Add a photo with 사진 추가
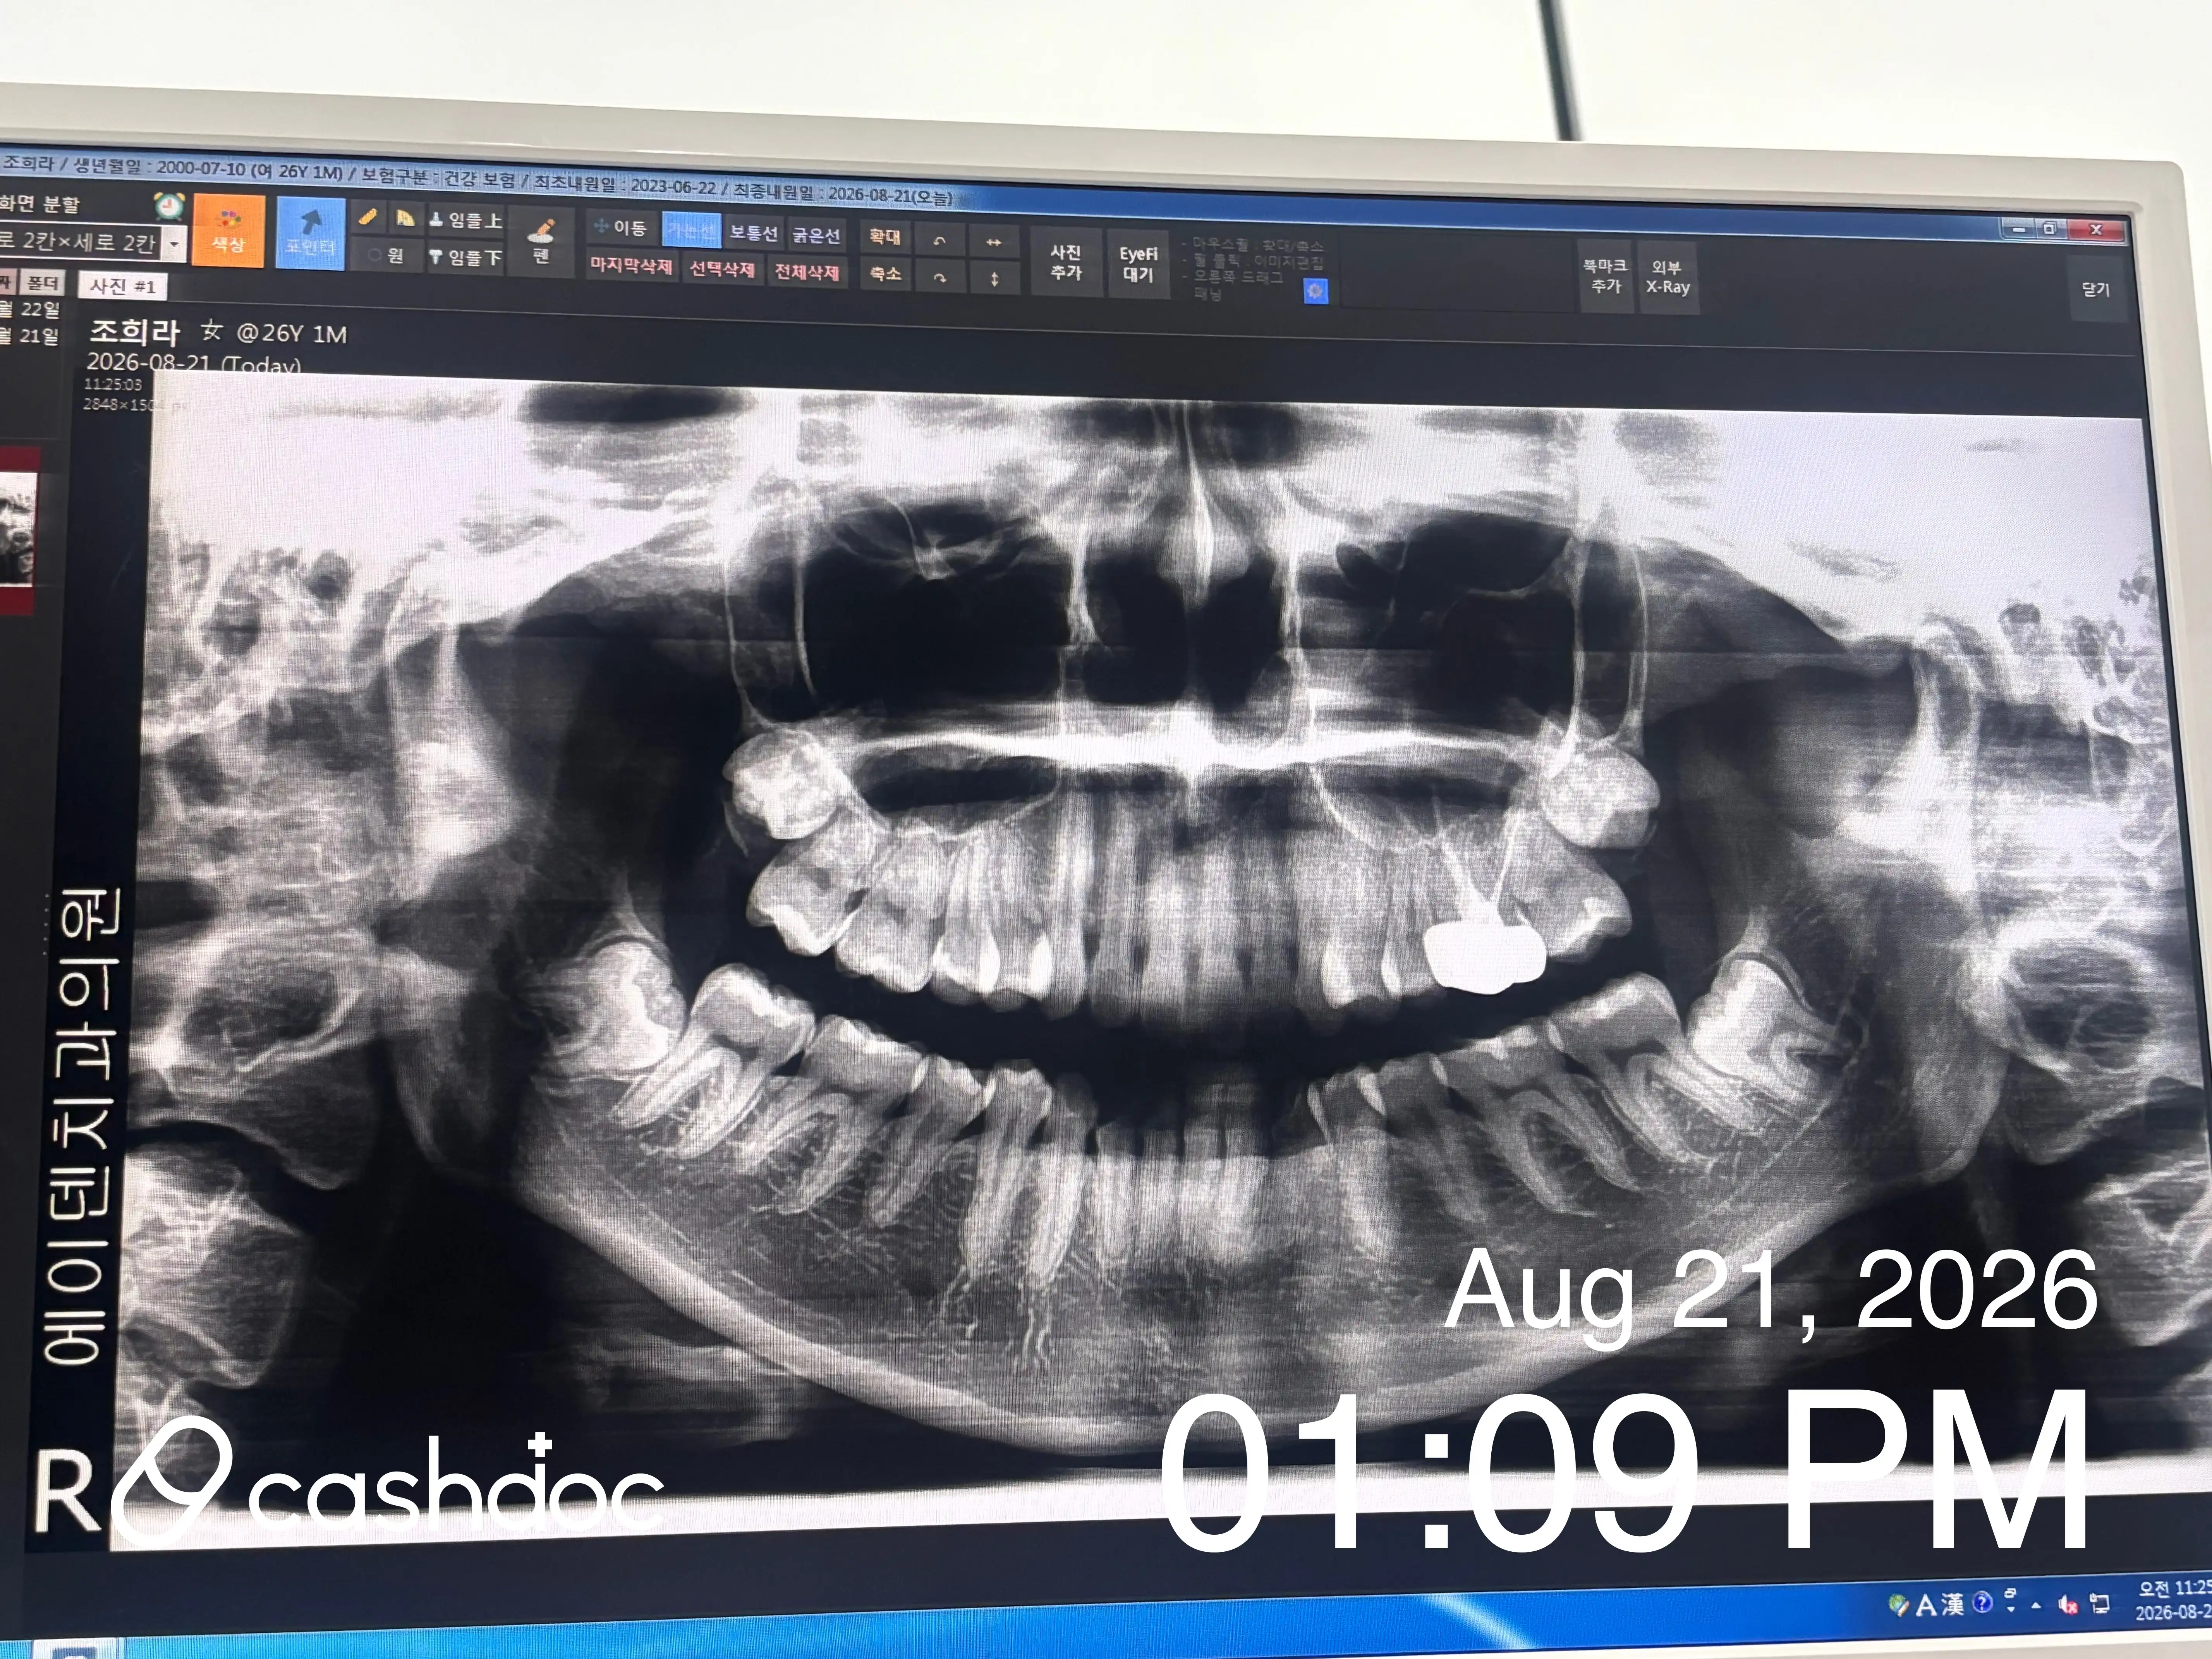 point(1066,262)
